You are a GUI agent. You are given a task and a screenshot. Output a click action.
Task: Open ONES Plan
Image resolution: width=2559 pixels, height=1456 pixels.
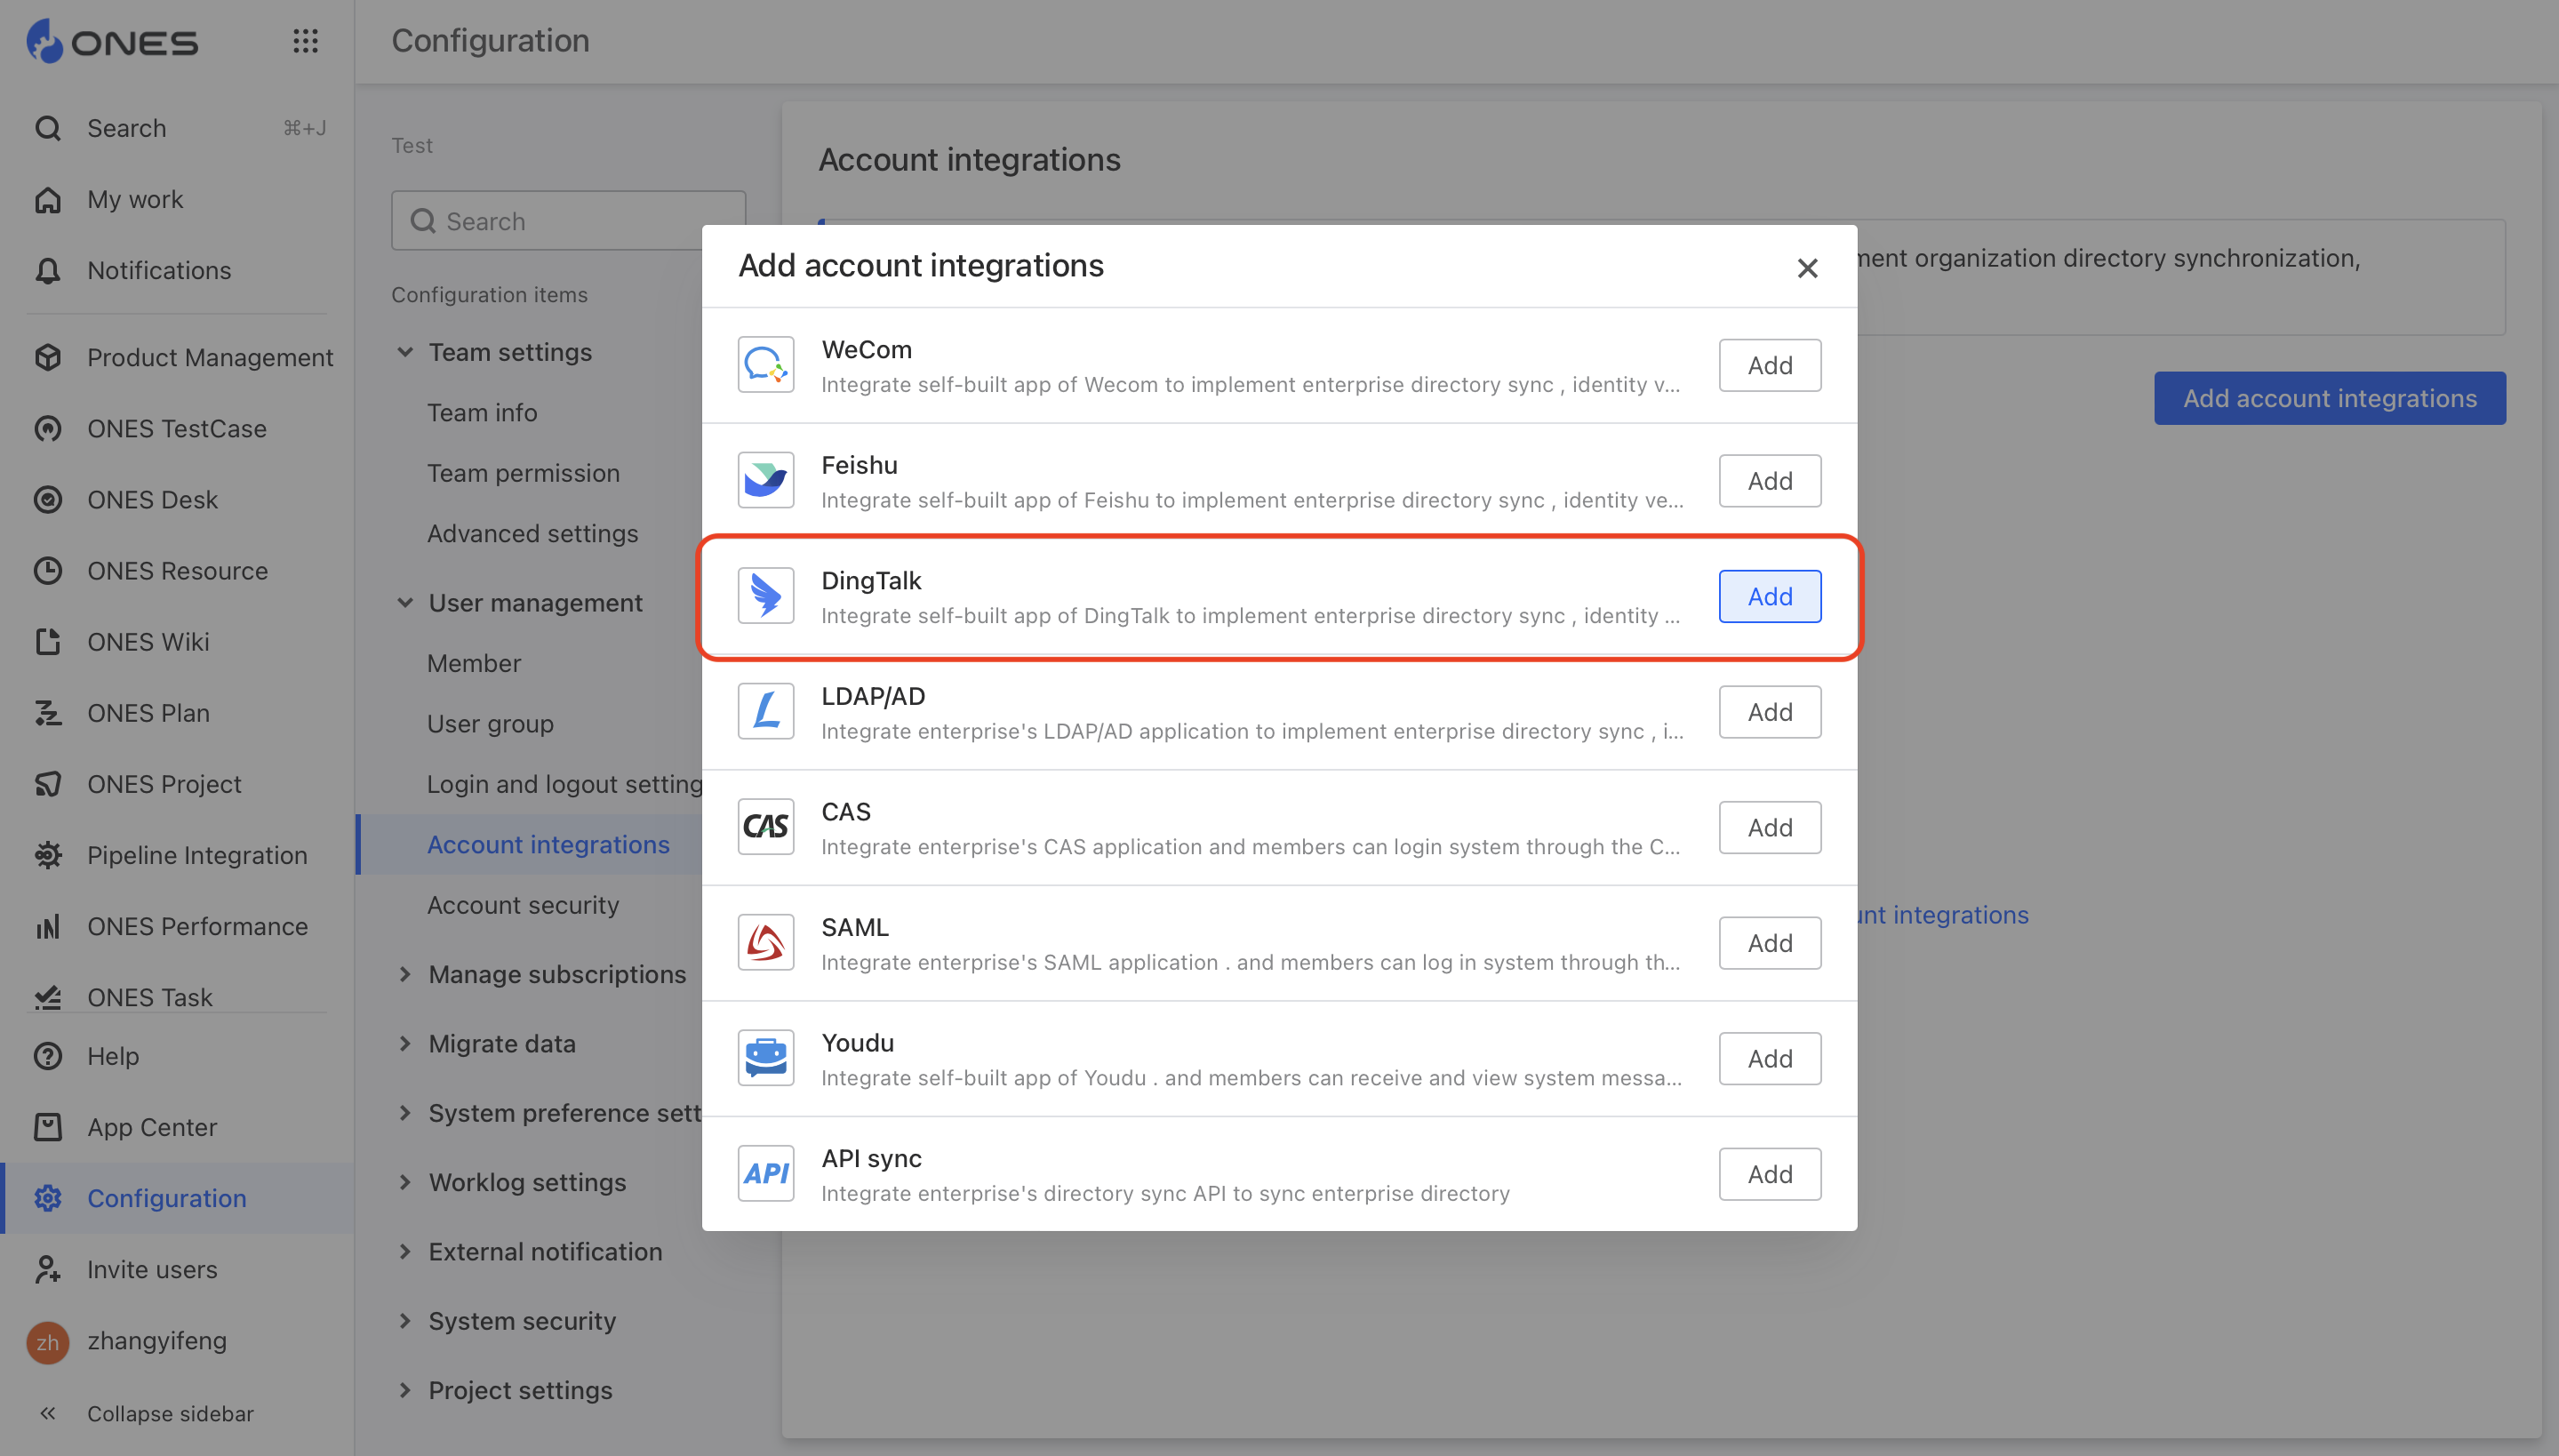click(x=148, y=712)
